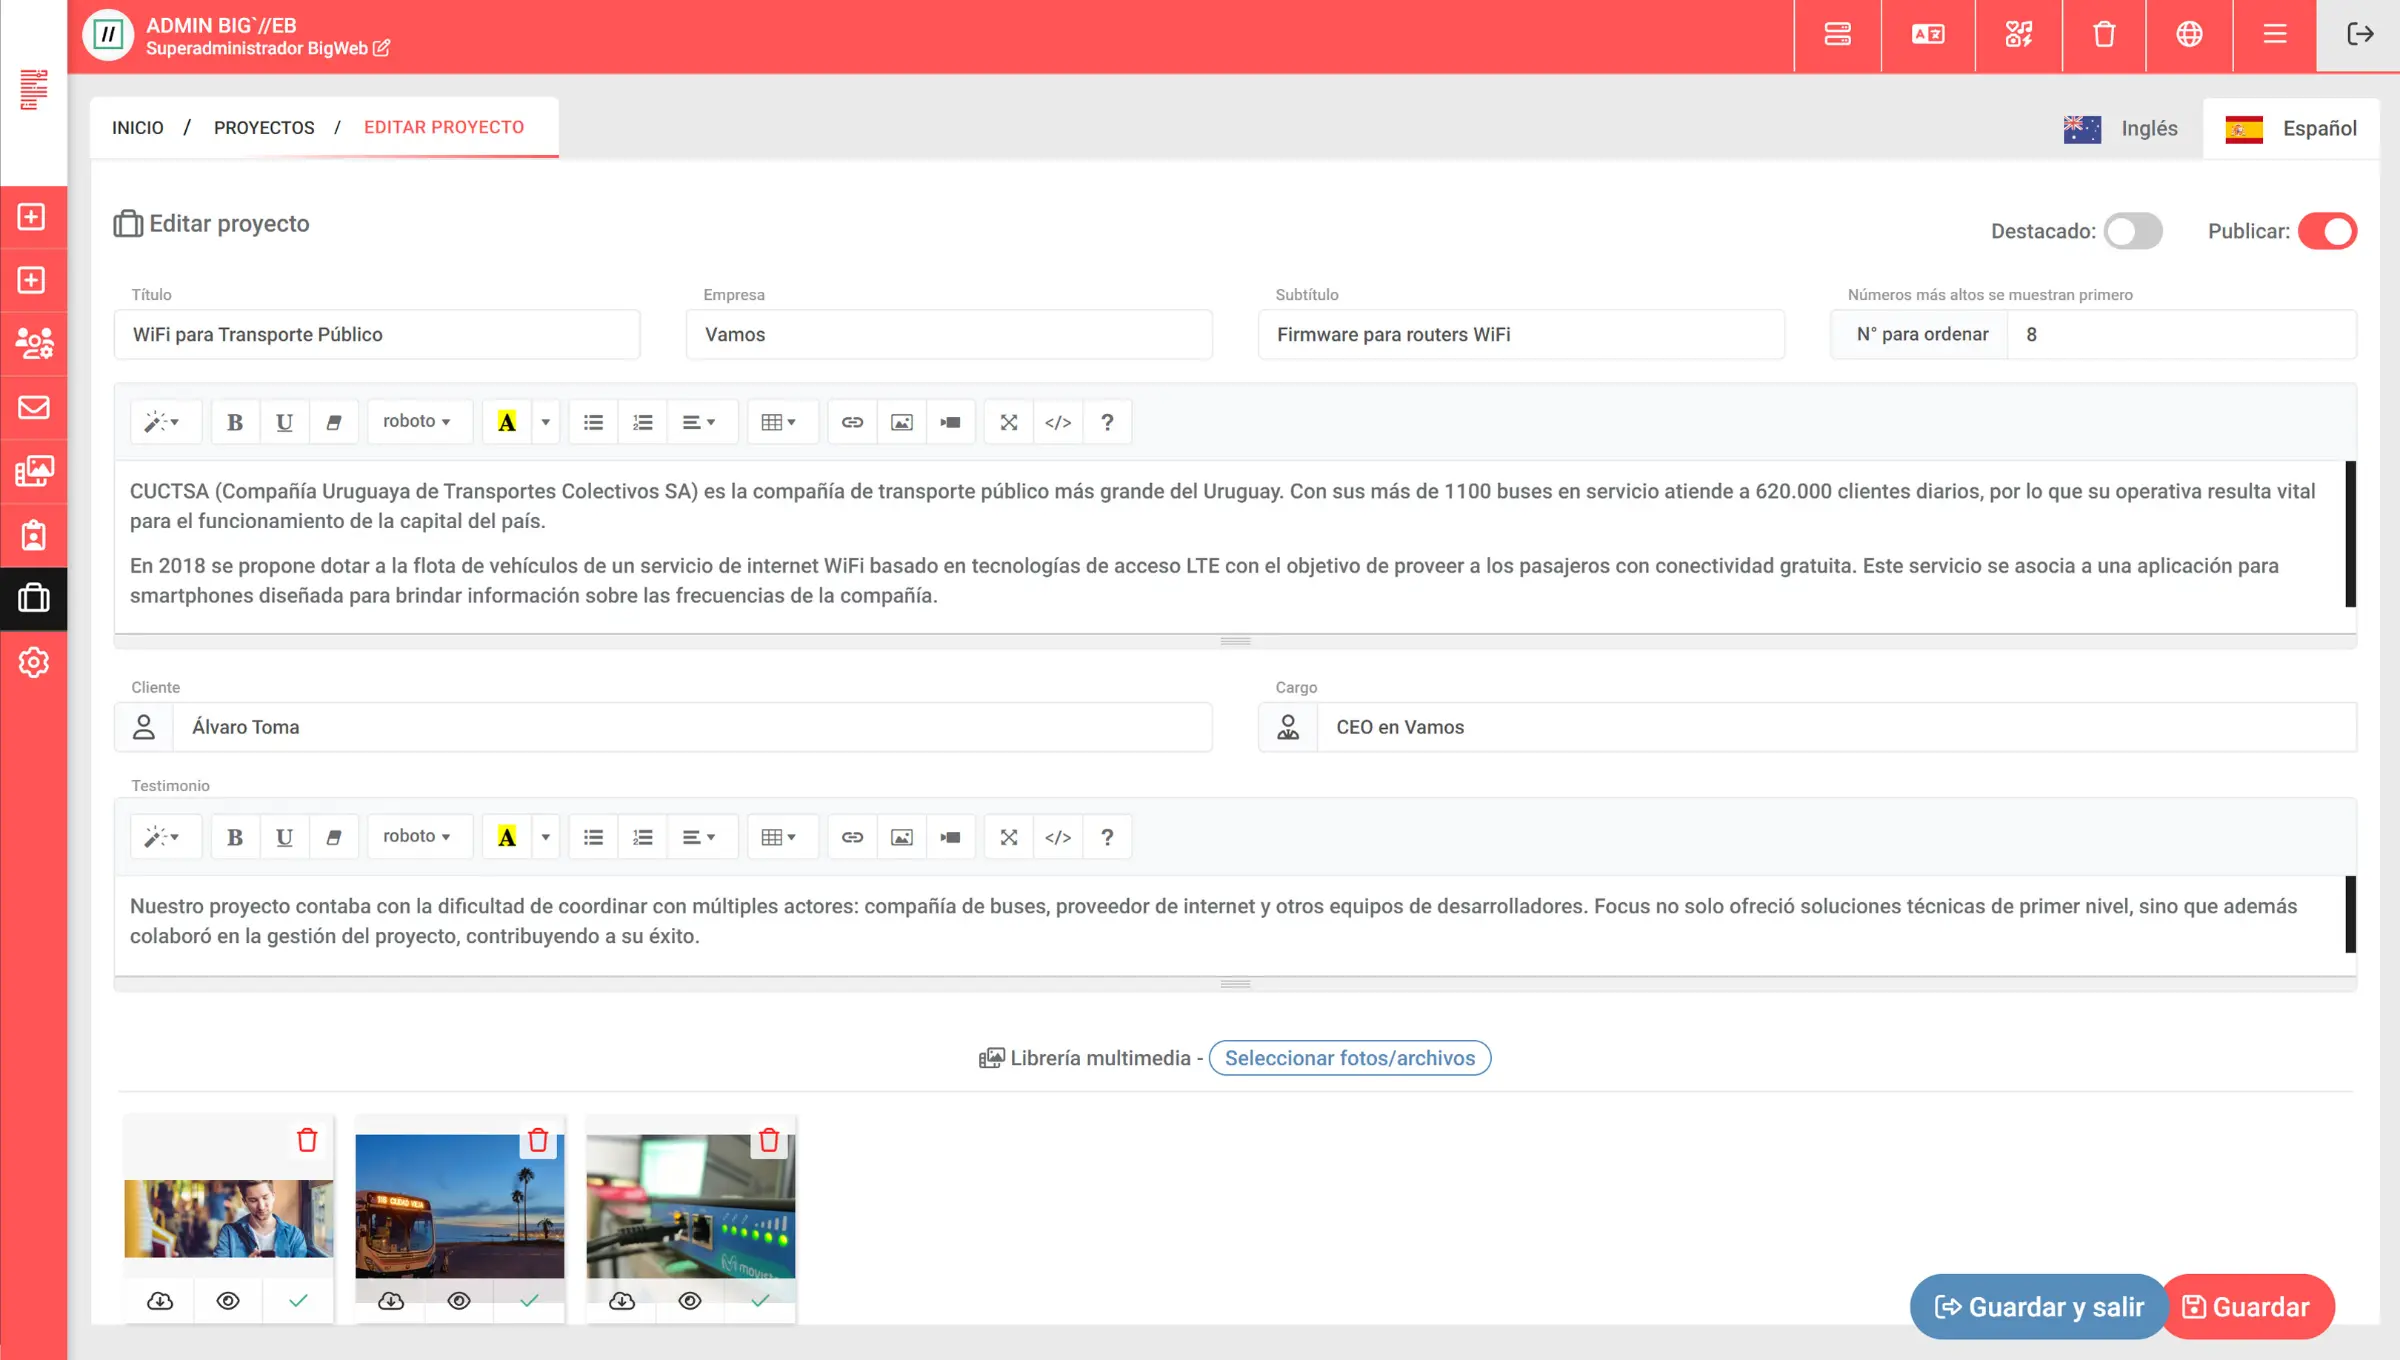The width and height of the screenshot is (2400, 1360).
Task: Insert link in the description editor
Action: pos(852,422)
